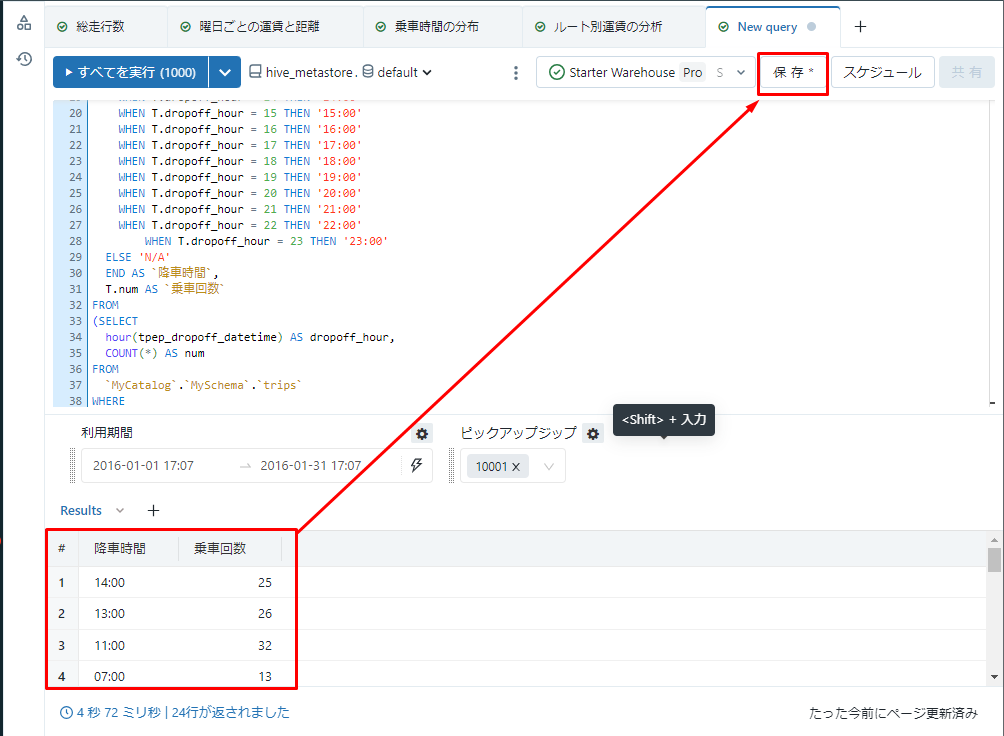The width and height of the screenshot is (1004, 736).
Task: Click the T.num AS 乗車回数 line
Action: coord(165,289)
